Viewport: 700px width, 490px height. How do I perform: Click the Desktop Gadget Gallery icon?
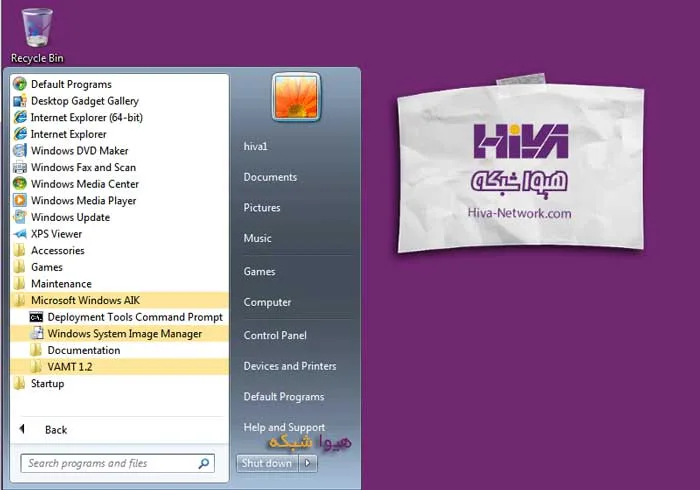coord(20,101)
